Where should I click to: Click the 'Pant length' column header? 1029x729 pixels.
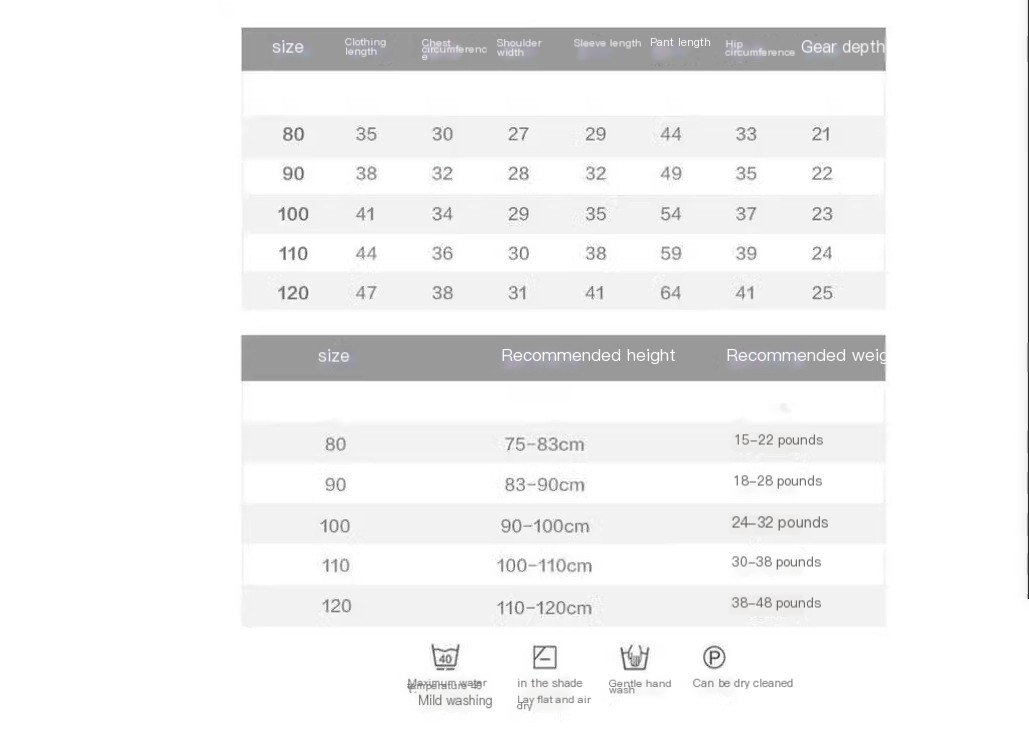point(680,42)
